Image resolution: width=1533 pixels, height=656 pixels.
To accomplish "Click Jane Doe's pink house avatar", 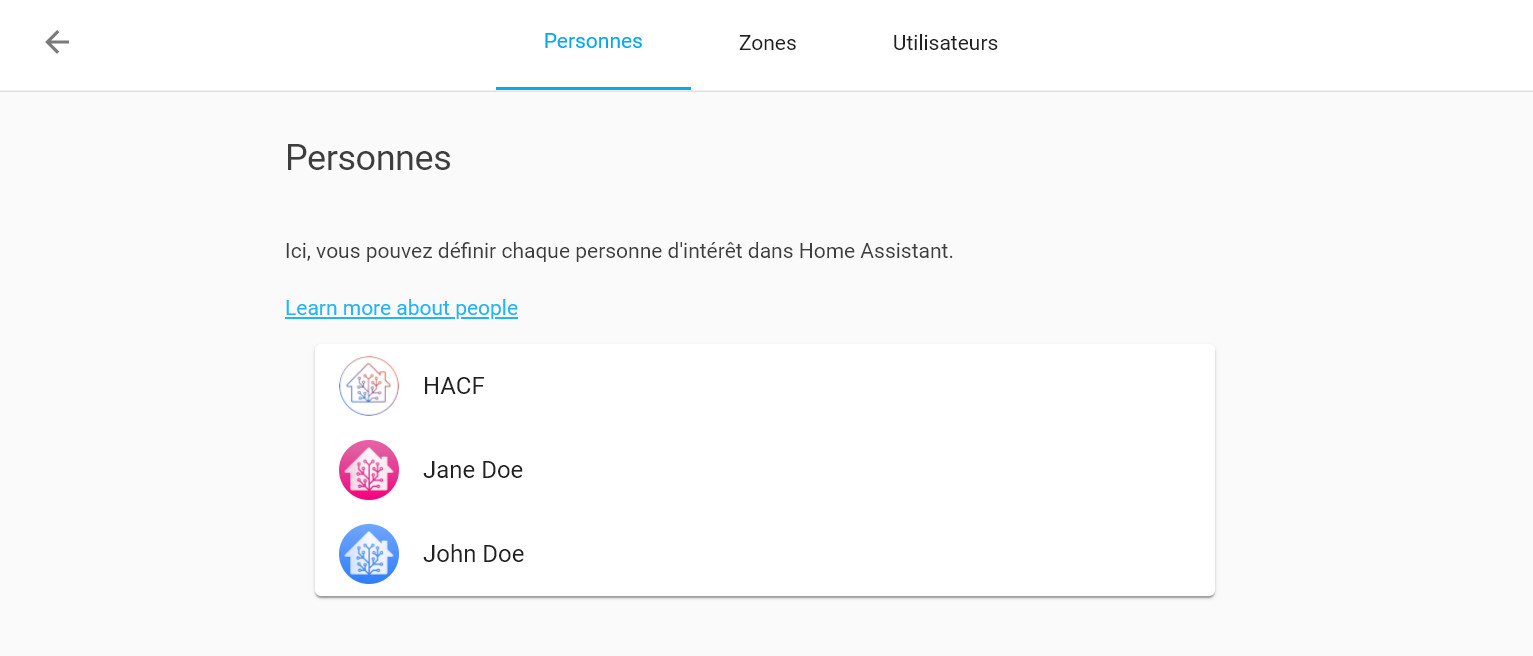I will pos(369,470).
